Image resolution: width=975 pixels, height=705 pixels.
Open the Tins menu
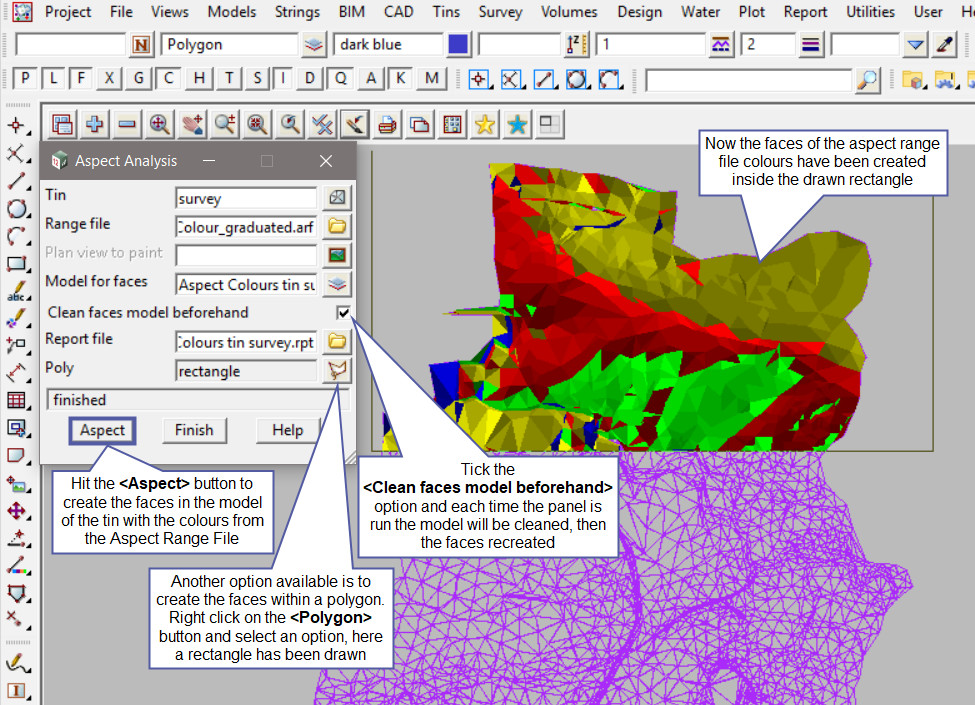447,12
